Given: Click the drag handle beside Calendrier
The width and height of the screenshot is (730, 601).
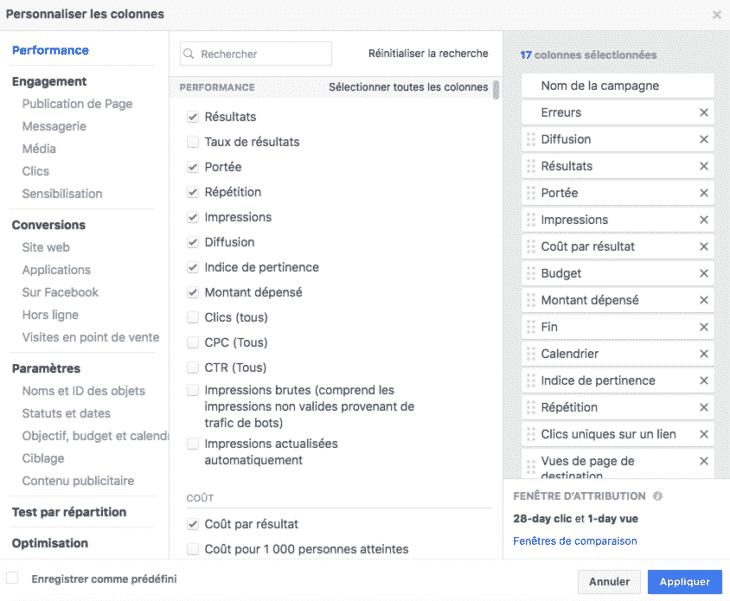Looking at the screenshot, I should [x=530, y=354].
